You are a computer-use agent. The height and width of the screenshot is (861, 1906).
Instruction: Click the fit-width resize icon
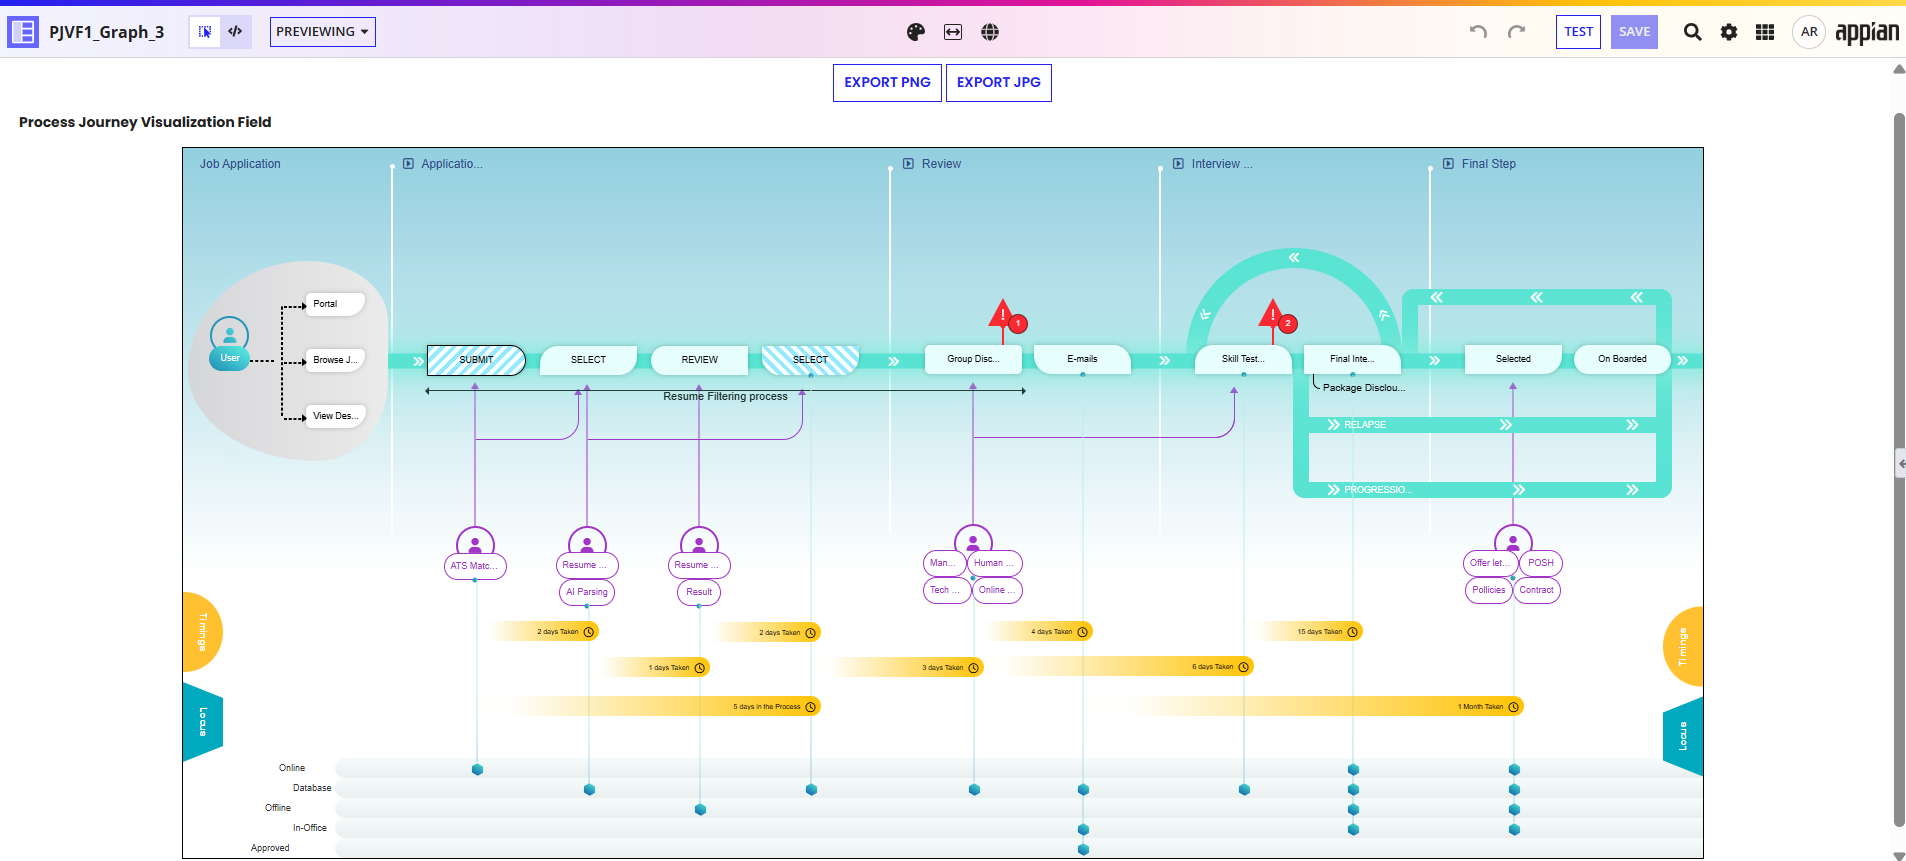pos(953,32)
